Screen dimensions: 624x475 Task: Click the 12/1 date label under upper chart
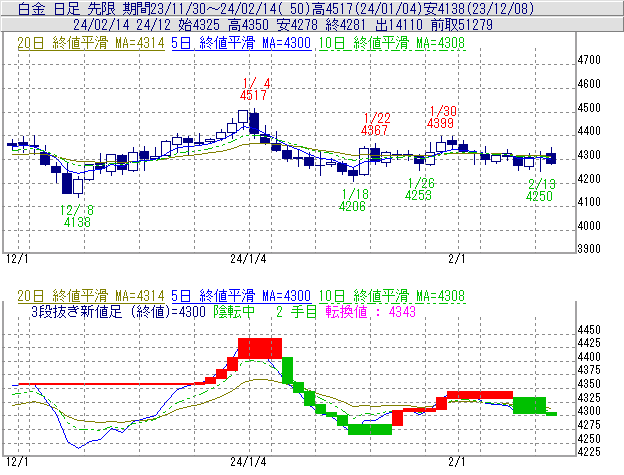point(18,259)
